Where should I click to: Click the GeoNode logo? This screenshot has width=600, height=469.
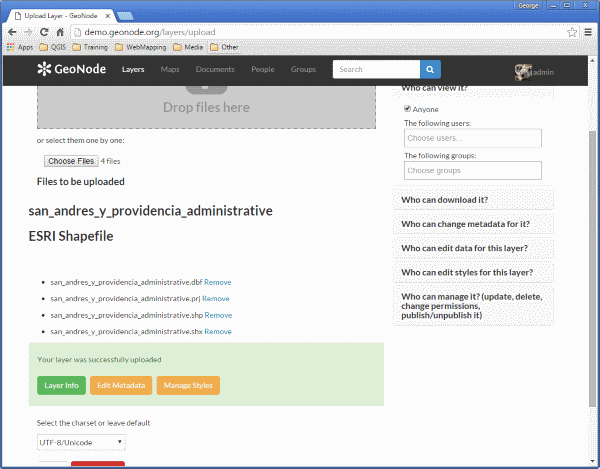pyautogui.click(x=72, y=69)
